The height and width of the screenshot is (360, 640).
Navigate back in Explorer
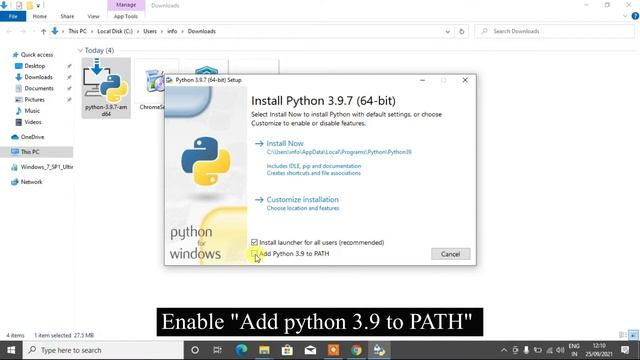click(9, 31)
